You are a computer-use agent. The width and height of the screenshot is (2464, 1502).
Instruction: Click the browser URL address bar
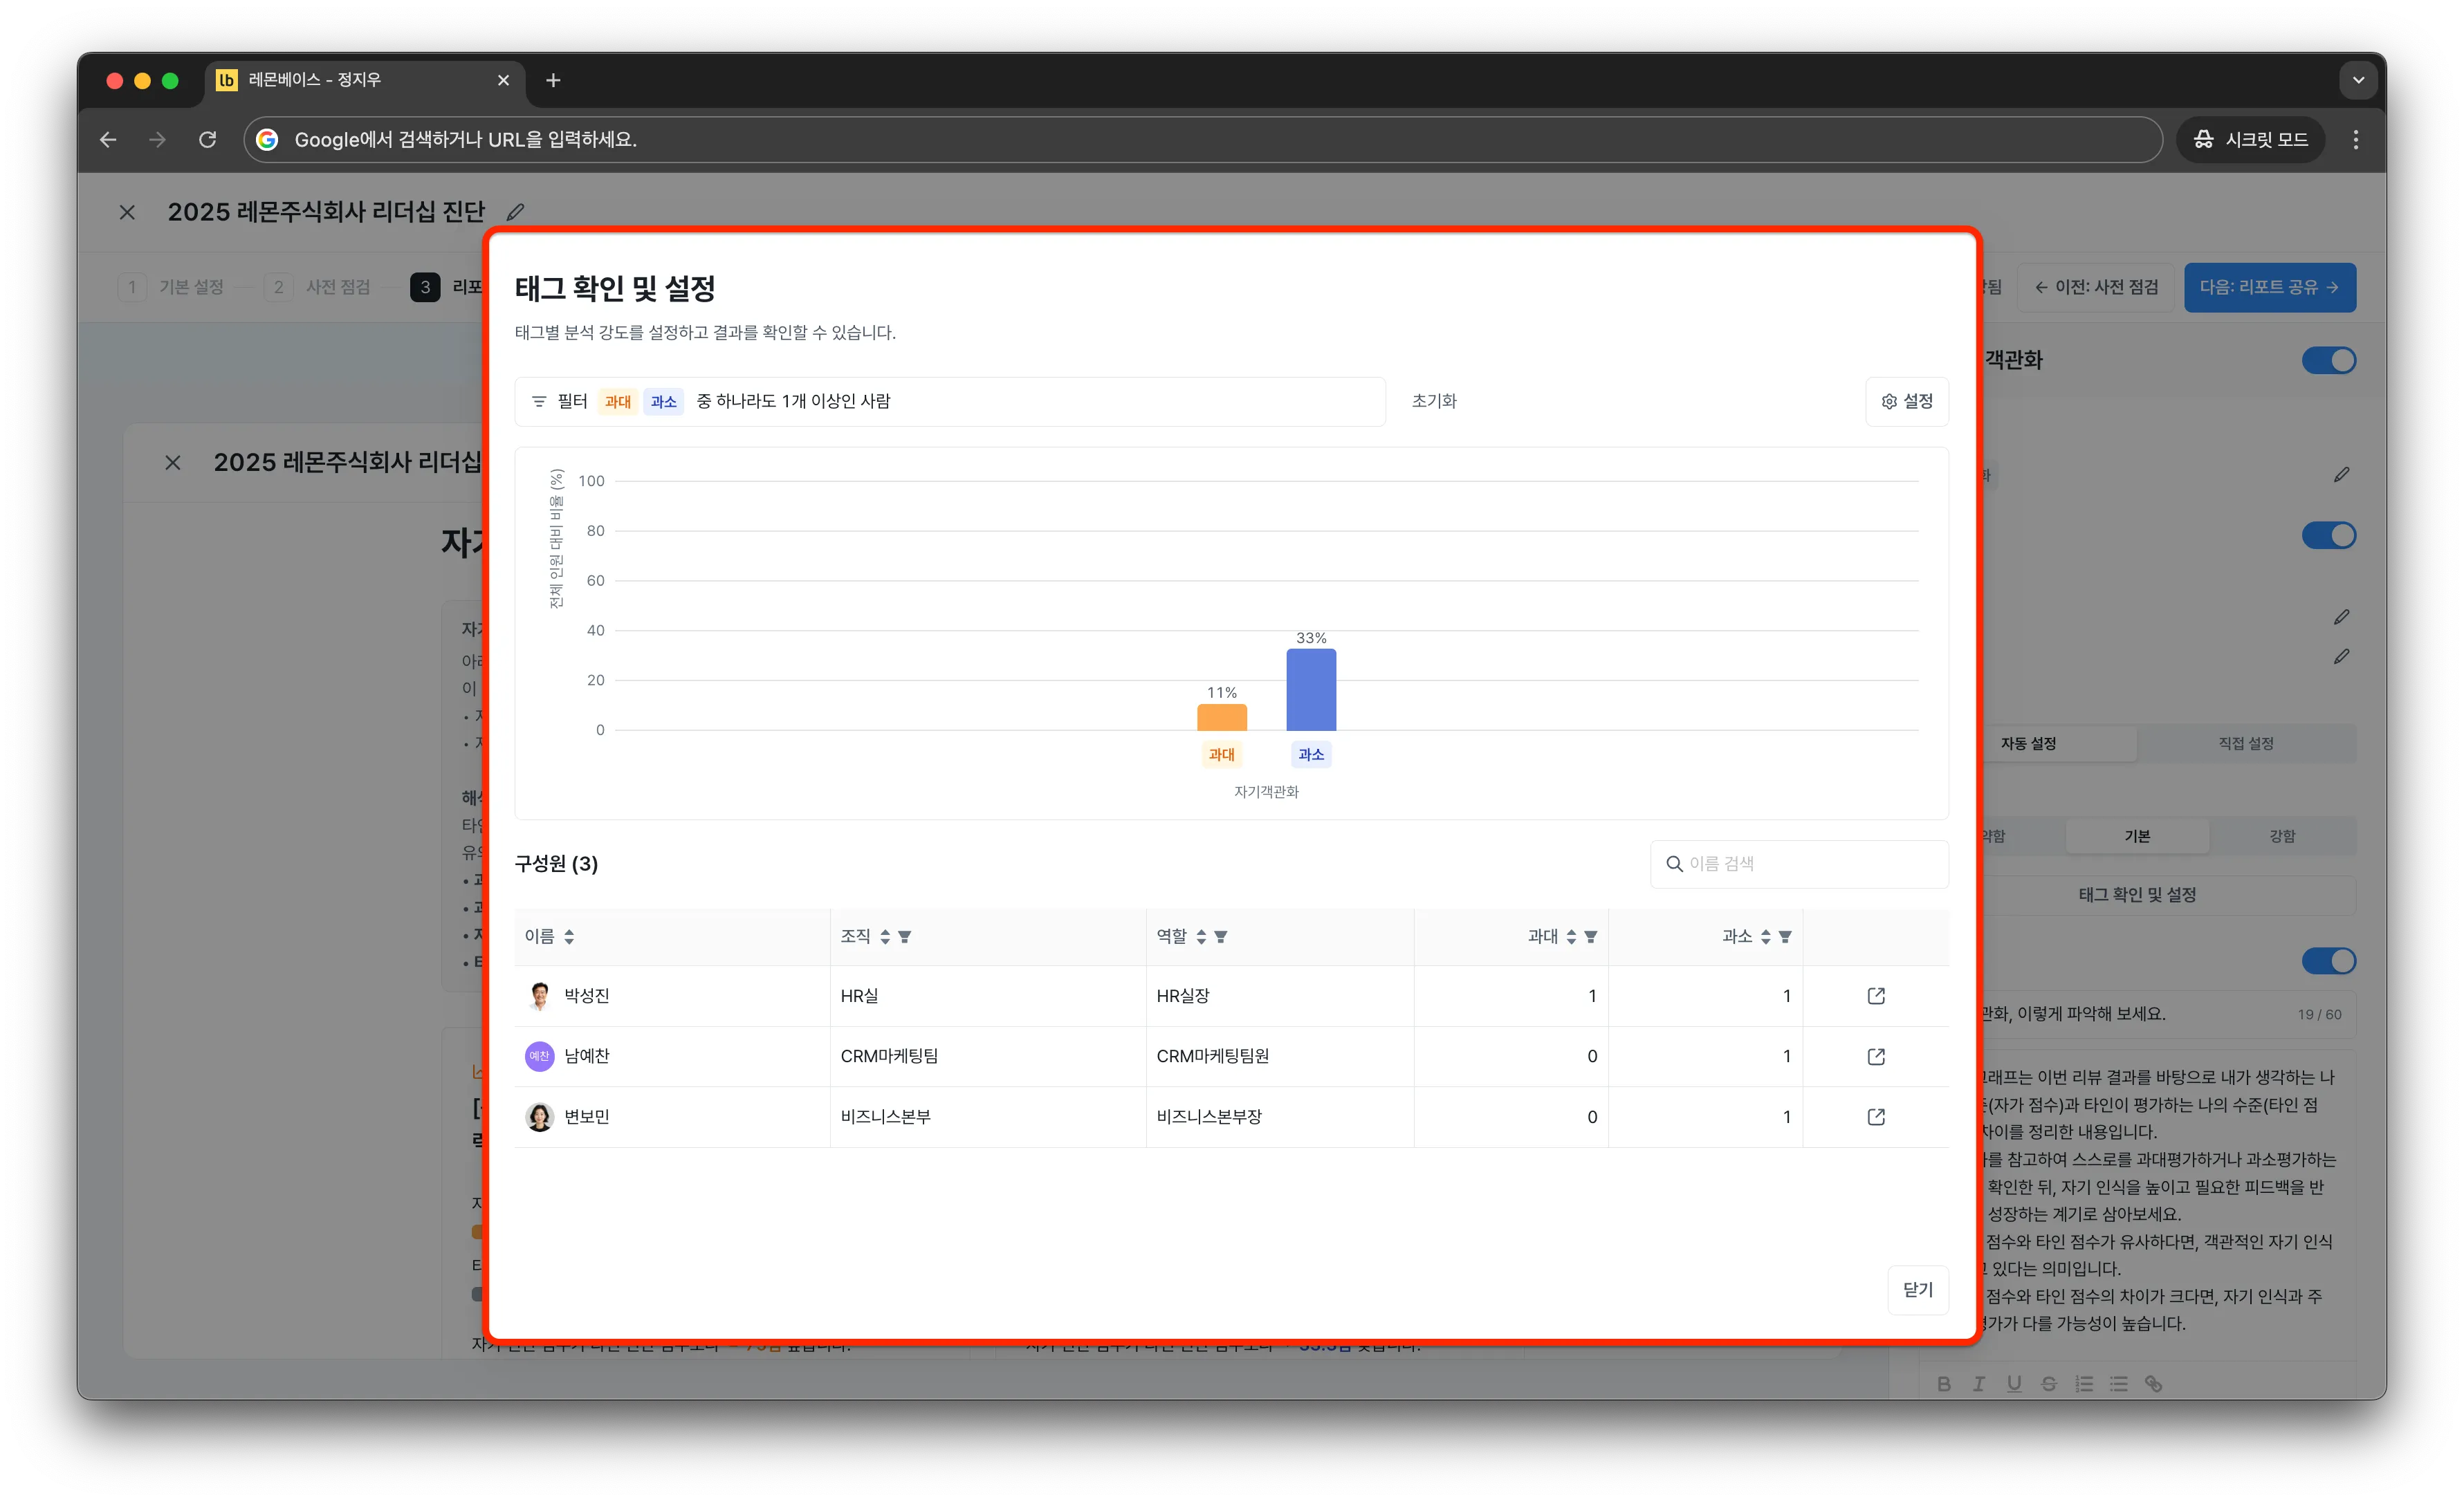click(x=1202, y=139)
